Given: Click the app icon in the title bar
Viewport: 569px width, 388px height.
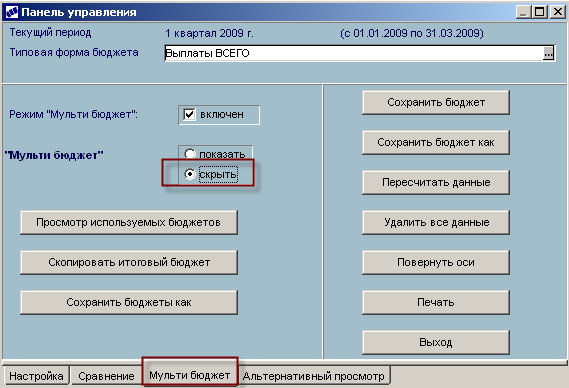Looking at the screenshot, I should coord(12,12).
